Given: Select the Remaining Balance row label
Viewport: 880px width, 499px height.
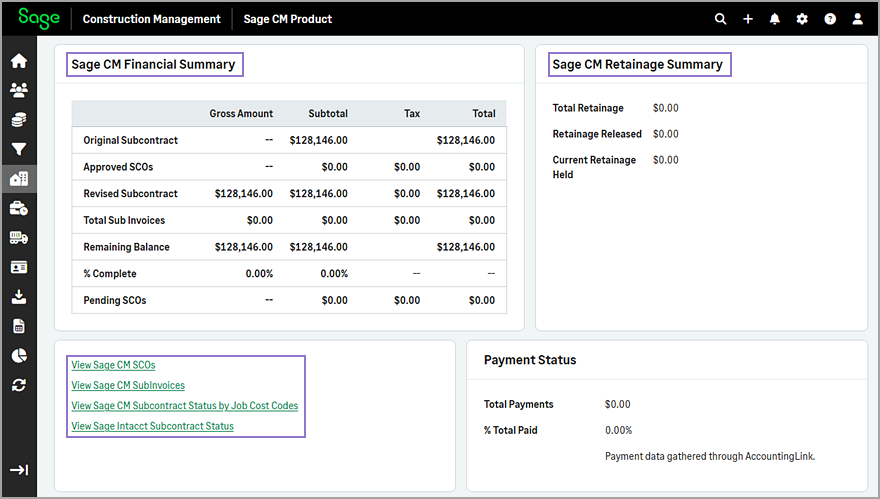Looking at the screenshot, I should pos(126,247).
